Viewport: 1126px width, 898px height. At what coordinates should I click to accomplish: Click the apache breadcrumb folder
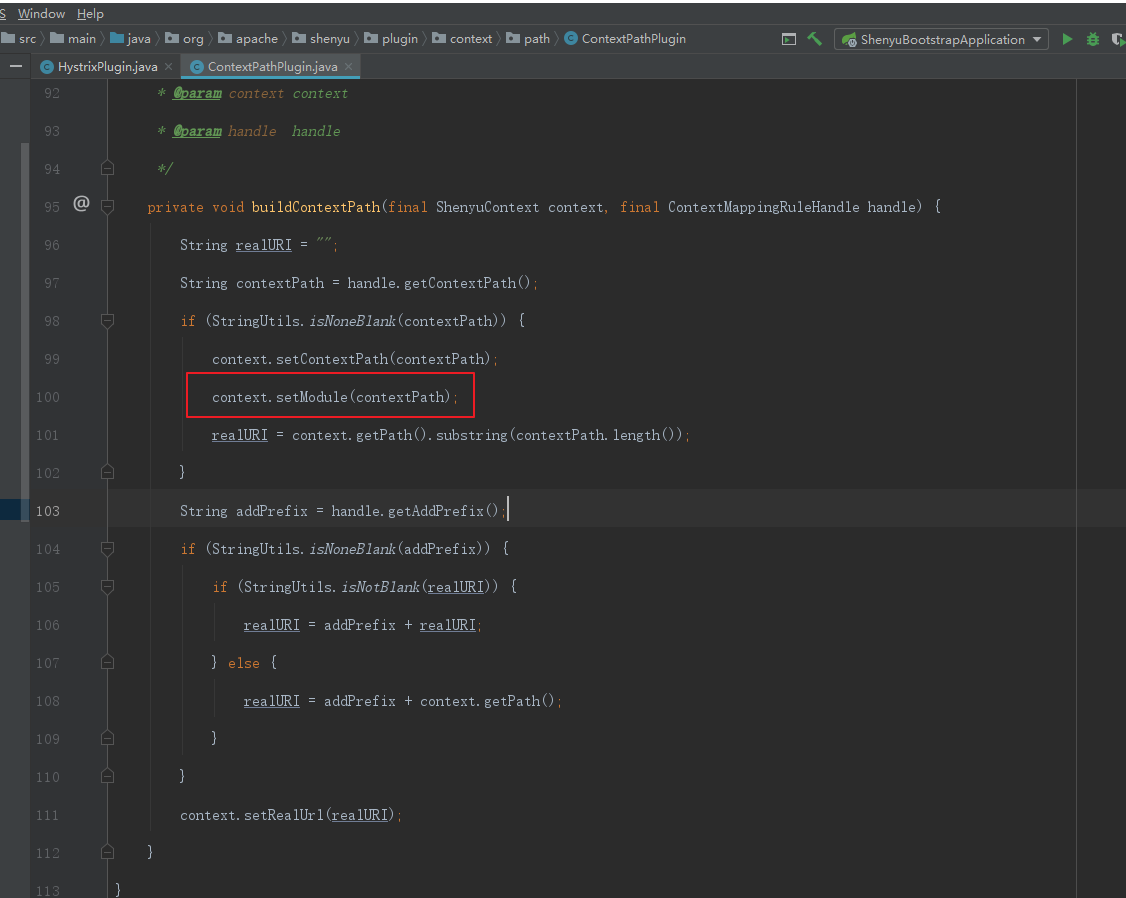(248, 39)
